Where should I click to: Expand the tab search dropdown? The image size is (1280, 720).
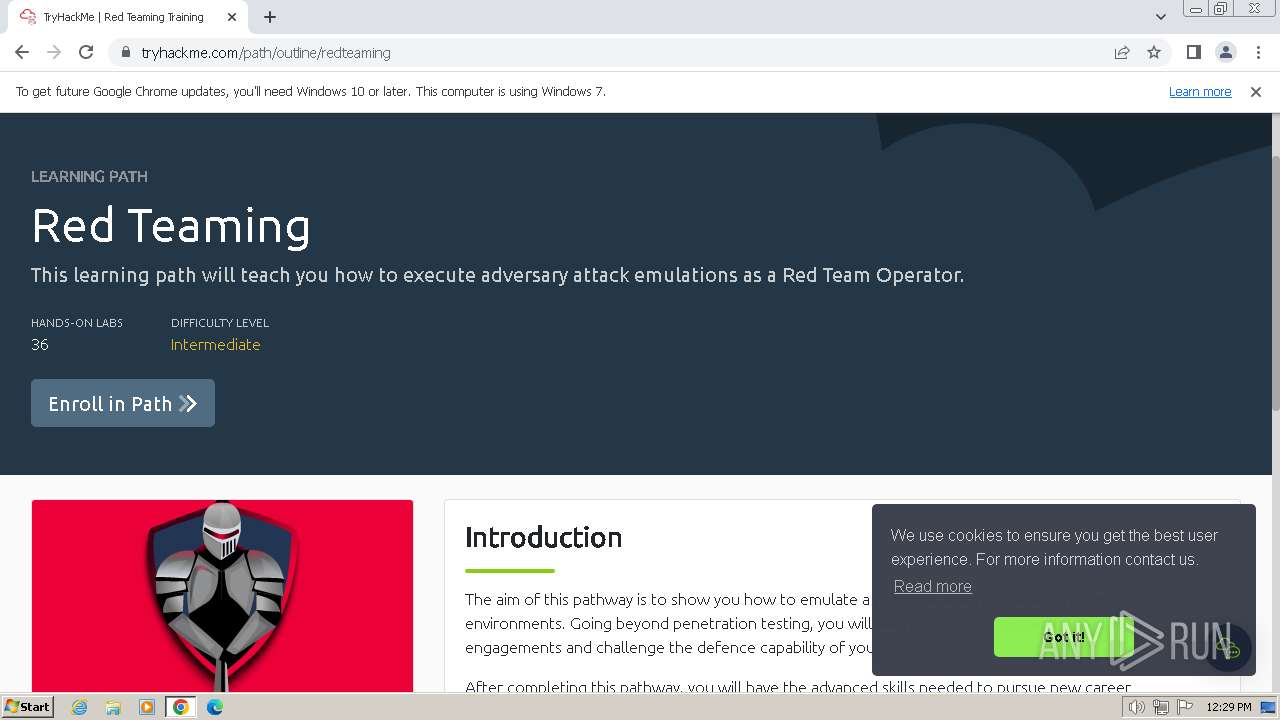[x=1160, y=17]
